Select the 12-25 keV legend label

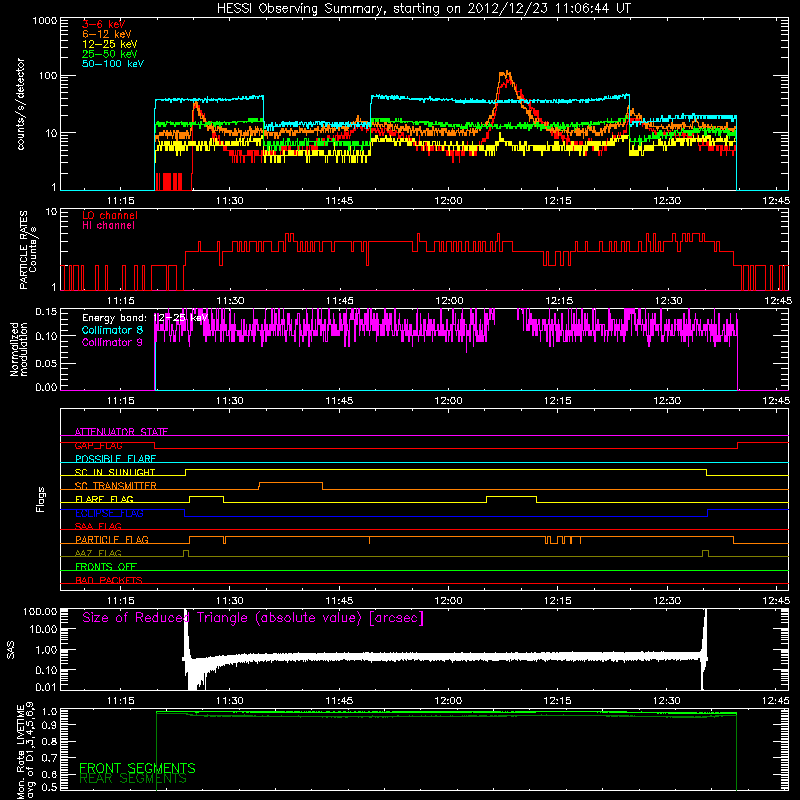click(x=109, y=44)
